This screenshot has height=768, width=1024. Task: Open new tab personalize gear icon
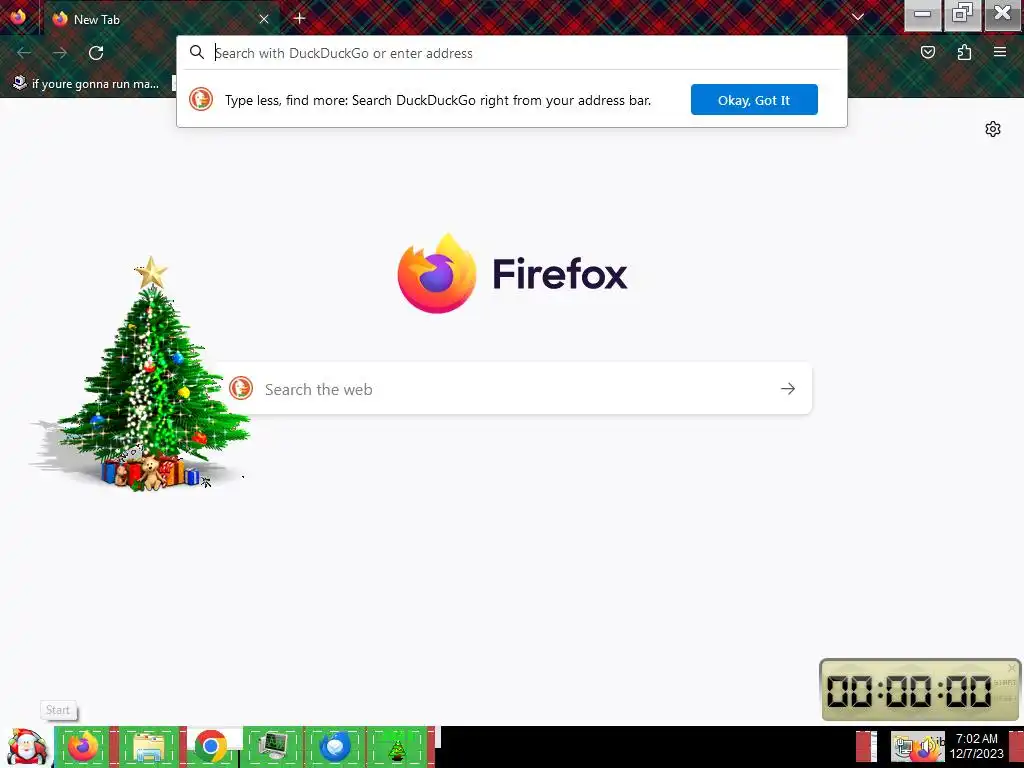pyautogui.click(x=993, y=129)
